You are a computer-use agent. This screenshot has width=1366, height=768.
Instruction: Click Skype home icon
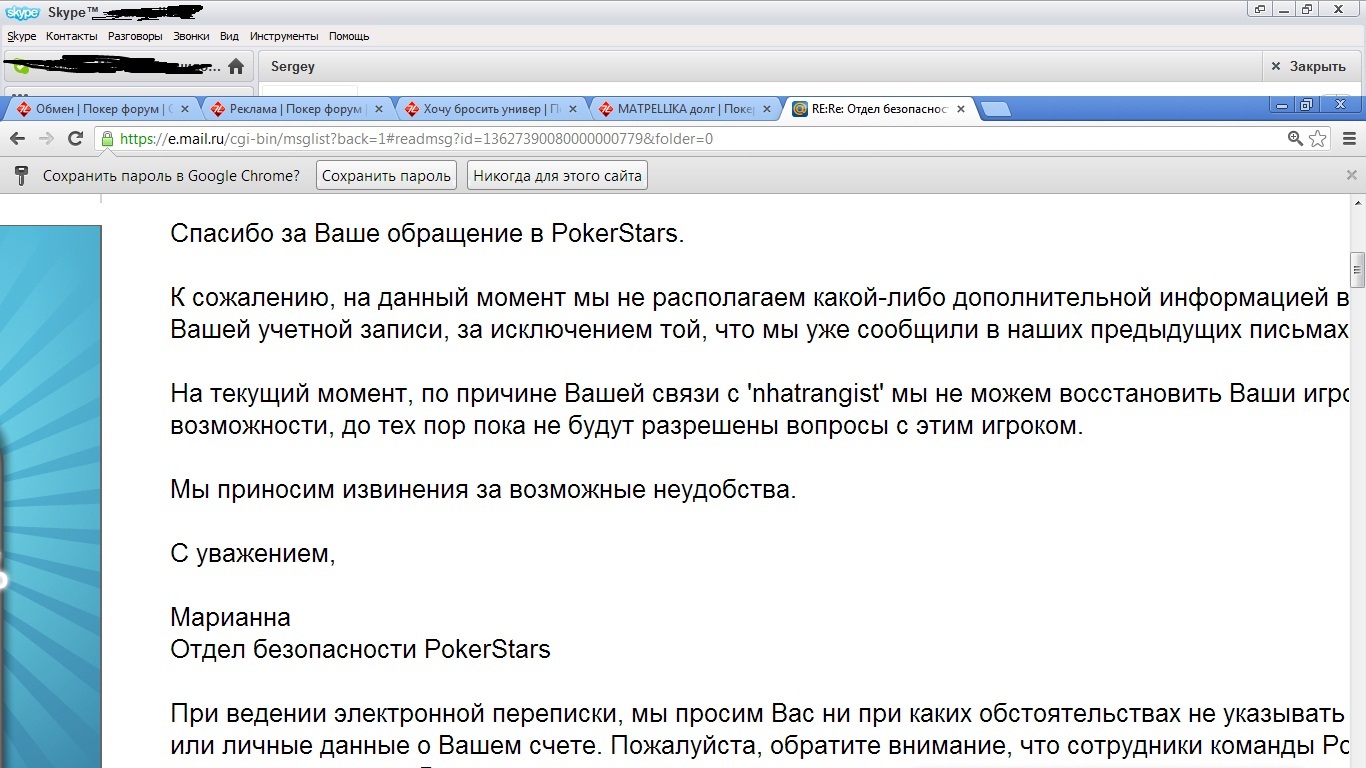236,67
